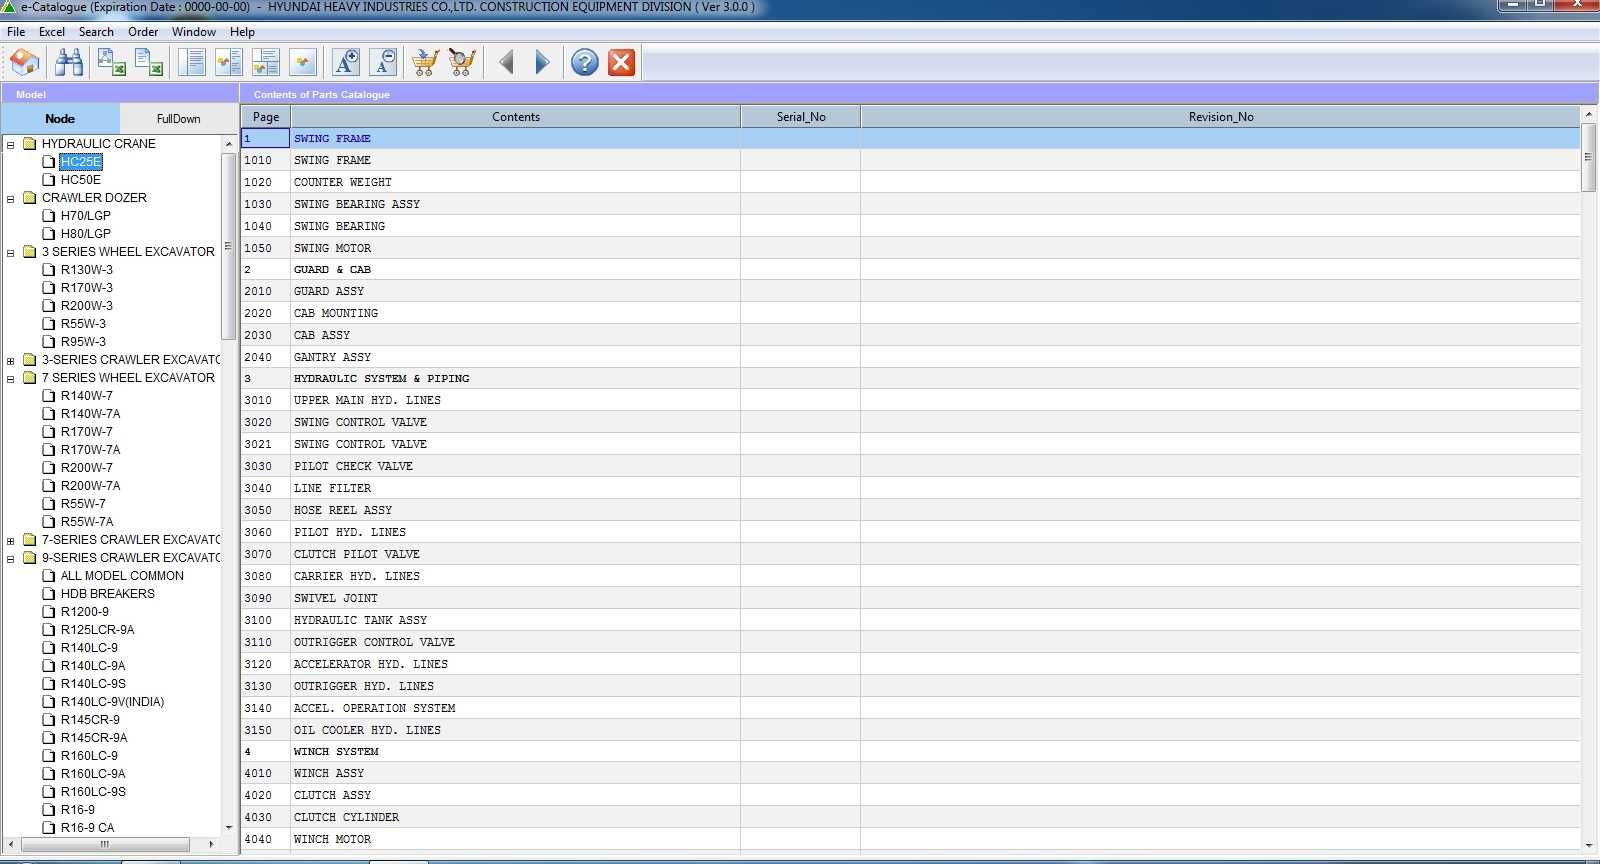
Task: Expand the 7-SERIES CRAWLER EXCAVATOR node
Action: (11, 540)
